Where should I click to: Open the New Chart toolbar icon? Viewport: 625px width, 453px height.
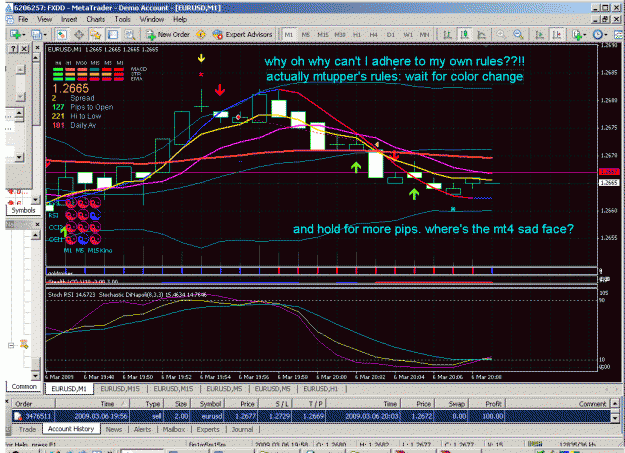[15, 35]
